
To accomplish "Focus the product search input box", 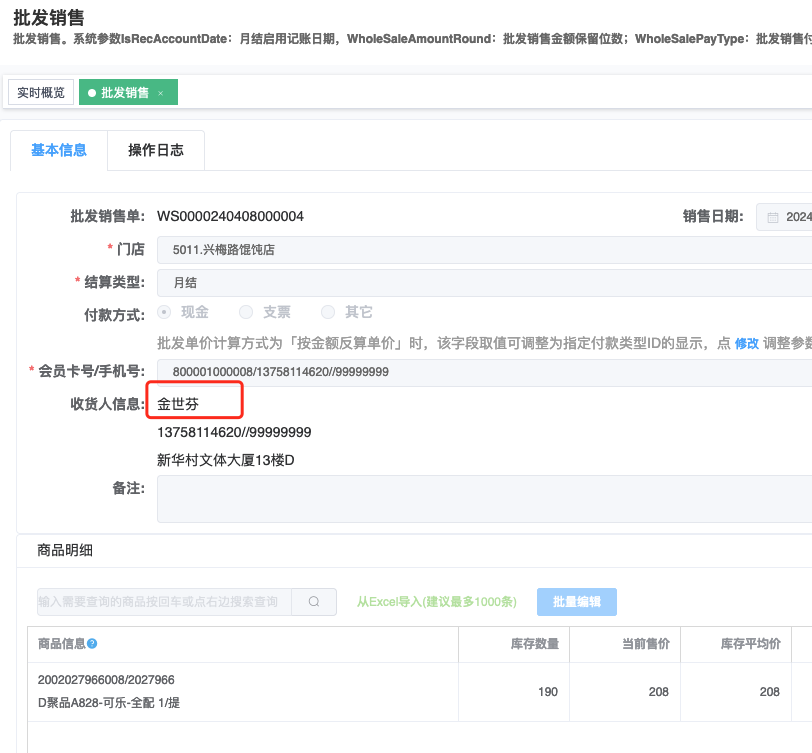I will click(x=164, y=602).
